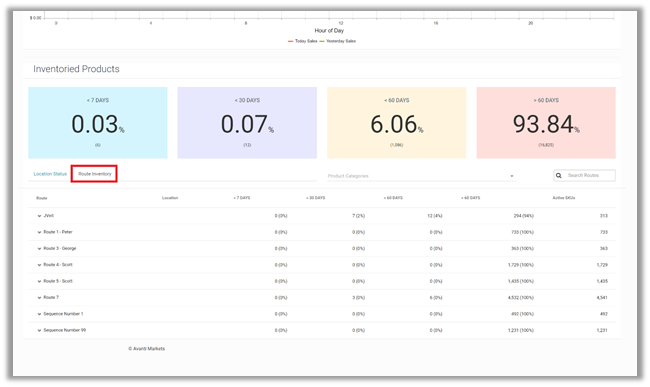Viewport: 650px width, 387px height.
Task: Expand the JVeit route row
Action: 39,216
